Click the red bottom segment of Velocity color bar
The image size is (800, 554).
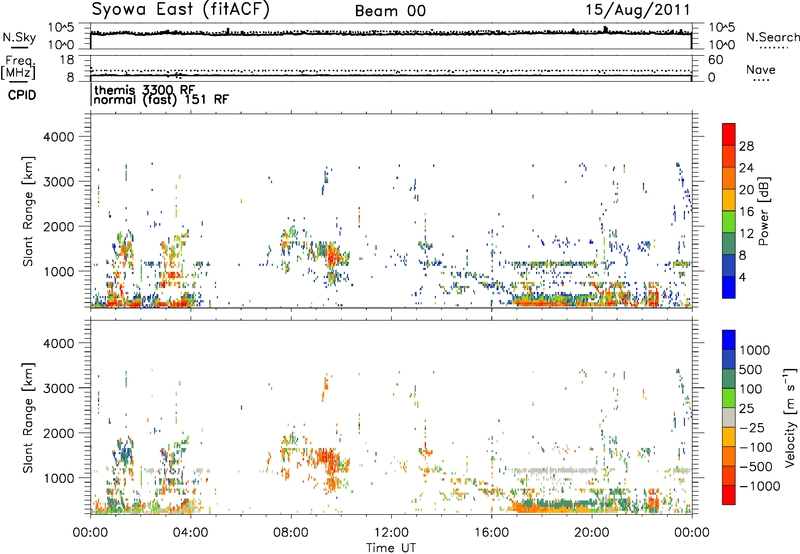(x=729, y=495)
